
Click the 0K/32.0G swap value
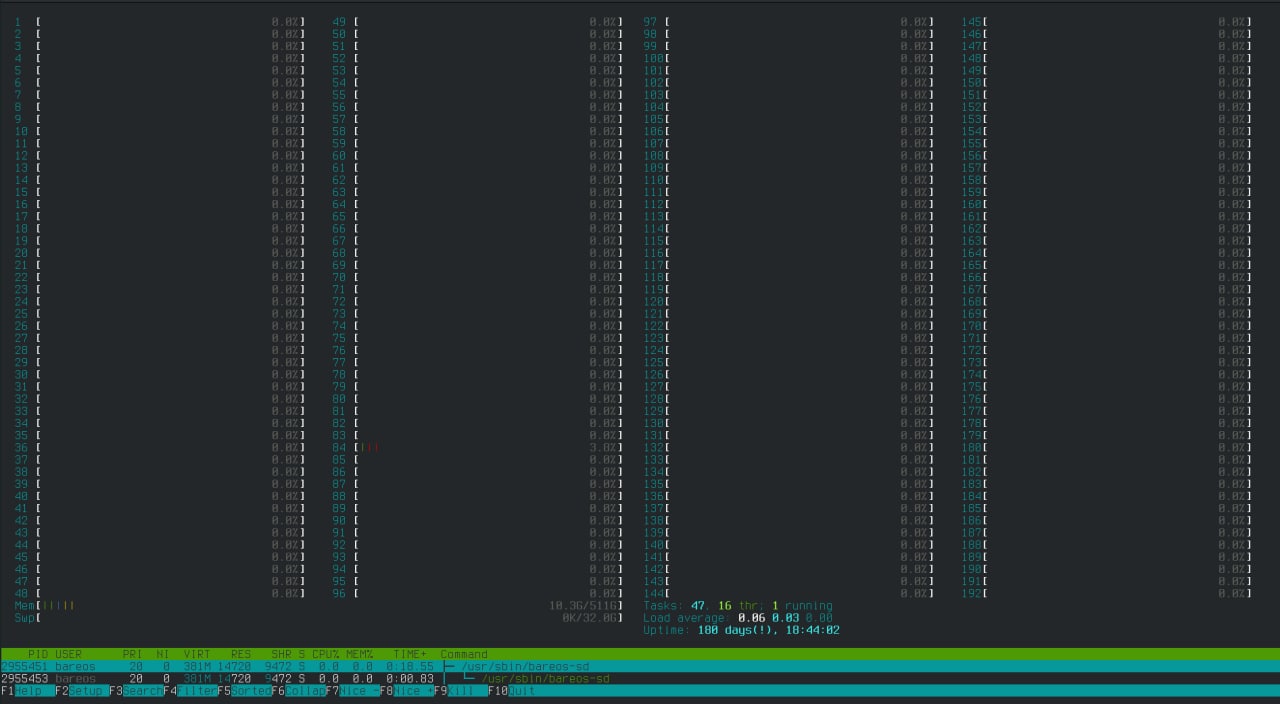click(592, 618)
